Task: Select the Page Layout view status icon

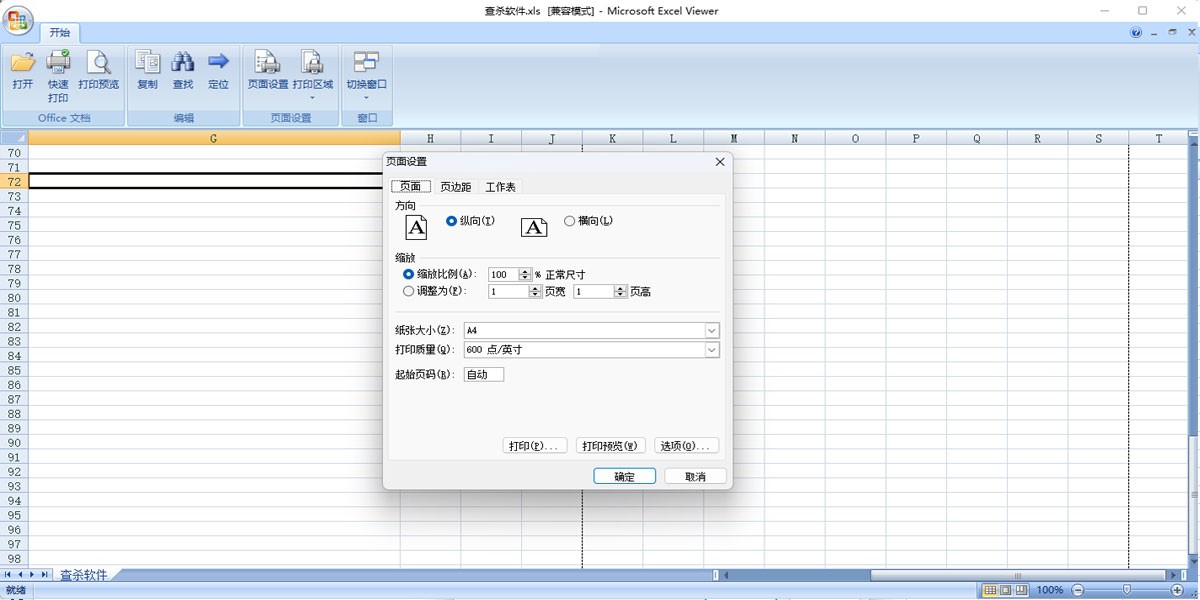Action: tap(1005, 590)
